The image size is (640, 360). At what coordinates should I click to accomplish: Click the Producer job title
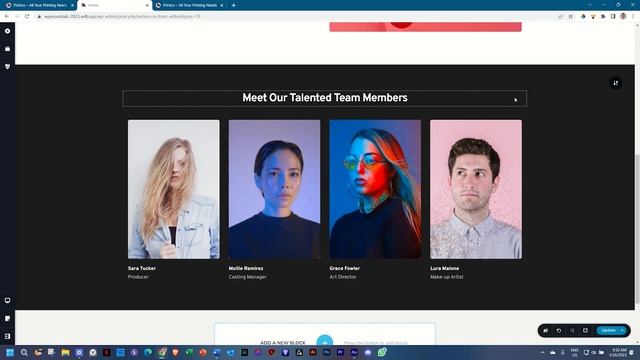pyautogui.click(x=138, y=277)
